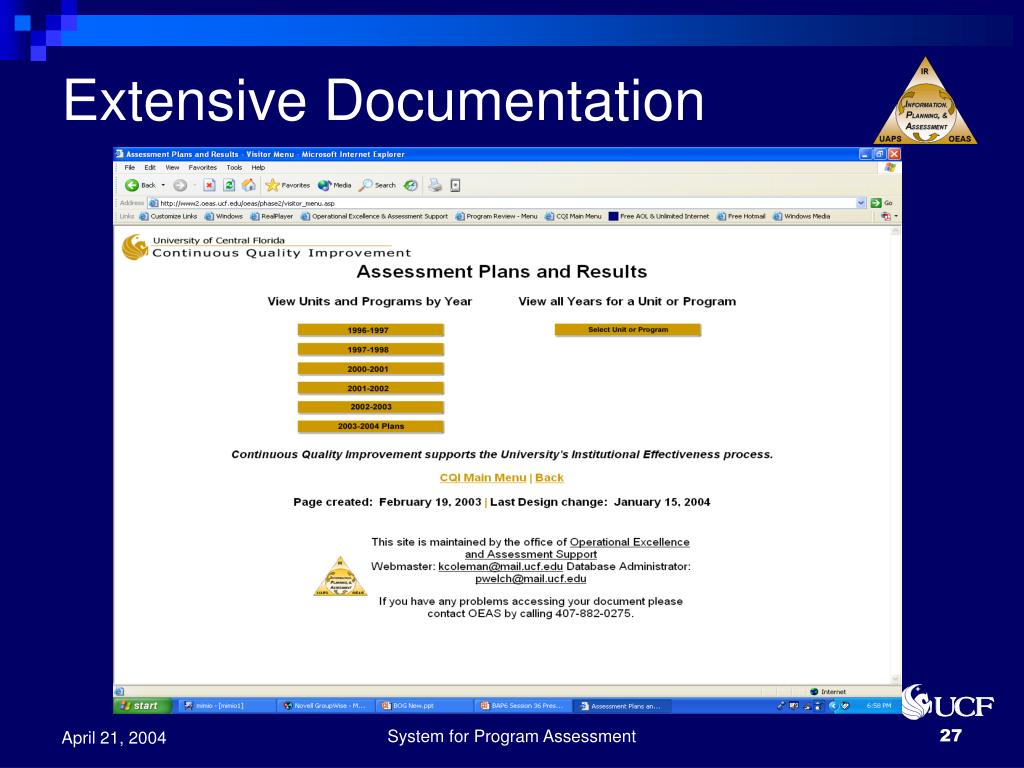Email administrator pwelch@mail.ucf.edu
The image size is (1024, 768).
tap(530, 579)
